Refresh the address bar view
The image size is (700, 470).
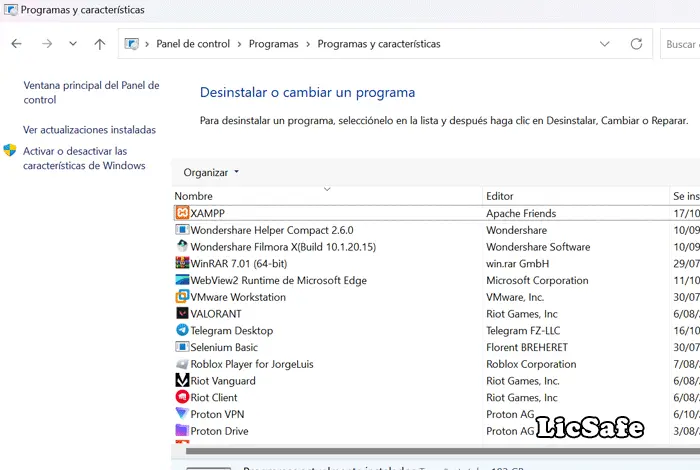click(636, 44)
